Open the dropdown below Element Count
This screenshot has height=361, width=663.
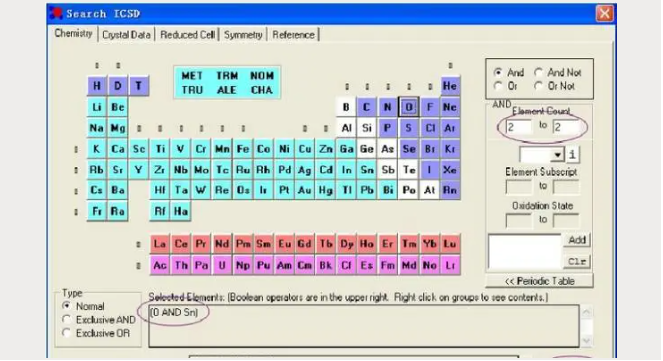[x=541, y=155]
